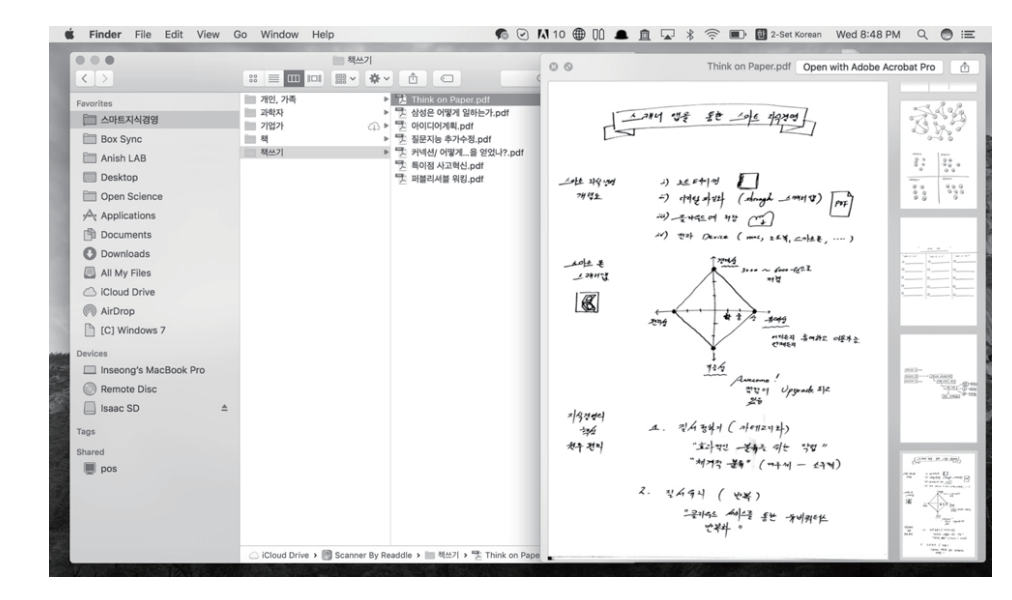
Task: Expand the 책 folder arrow
Action: [386, 139]
